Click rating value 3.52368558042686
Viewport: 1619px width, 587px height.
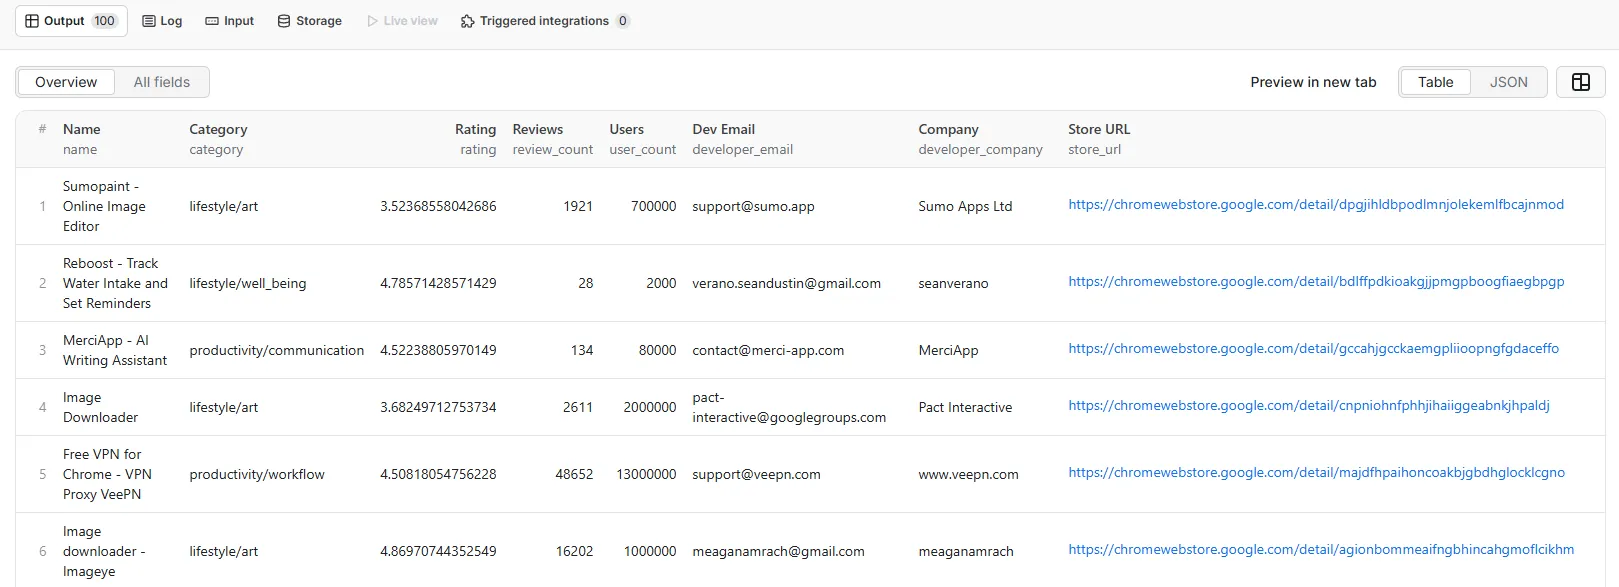pos(438,206)
